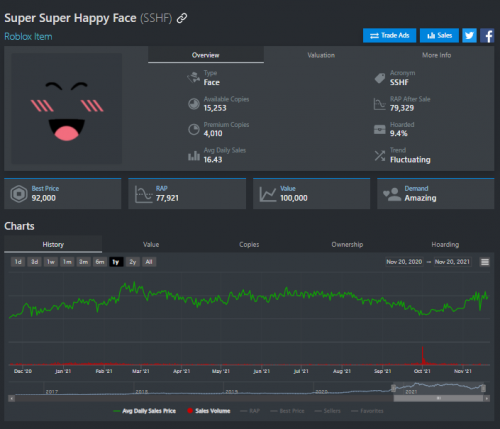The width and height of the screenshot is (500, 429).
Task: Set chart range to 6m
Action: coord(100,262)
